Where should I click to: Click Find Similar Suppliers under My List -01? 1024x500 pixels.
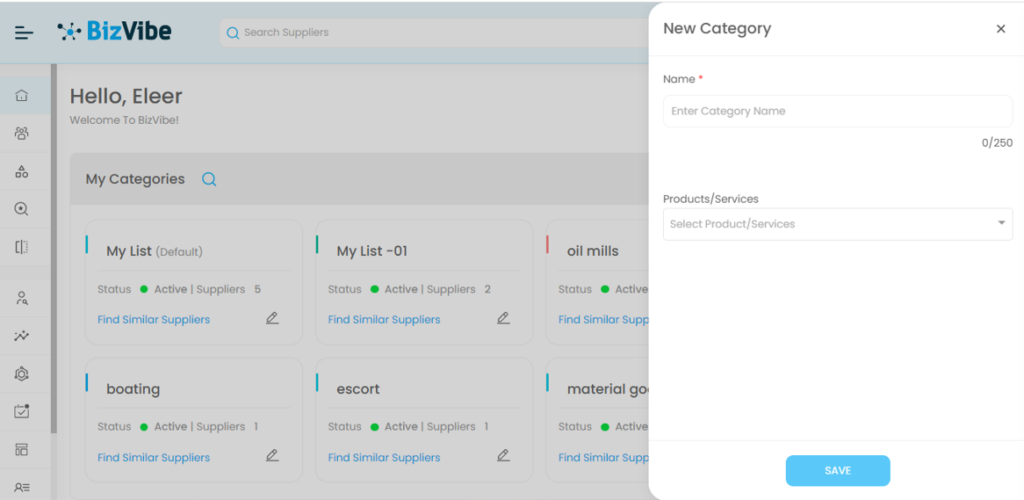pyautogui.click(x=384, y=320)
